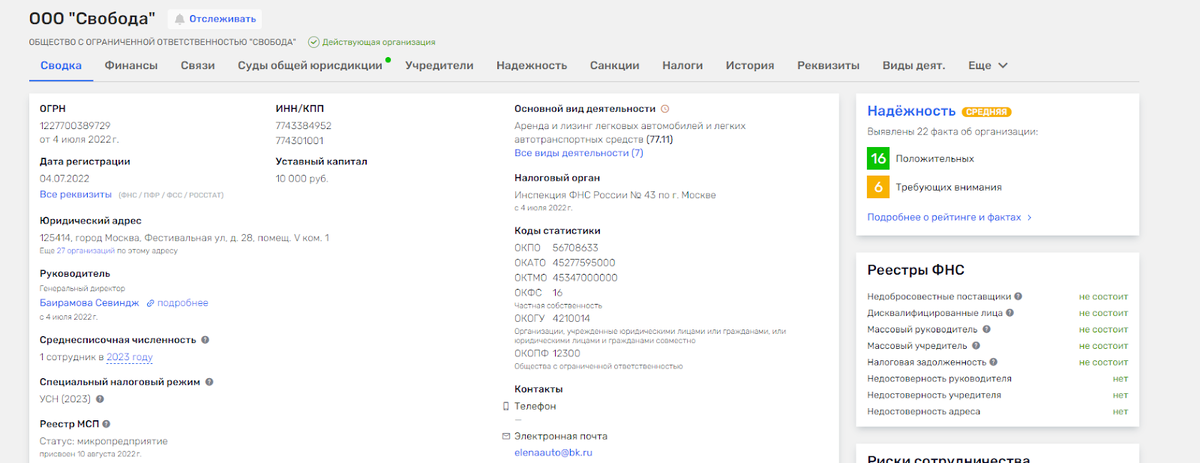This screenshot has height=463, width=1200.
Task: Click ОКАТО code 45277595000
Action: point(584,262)
